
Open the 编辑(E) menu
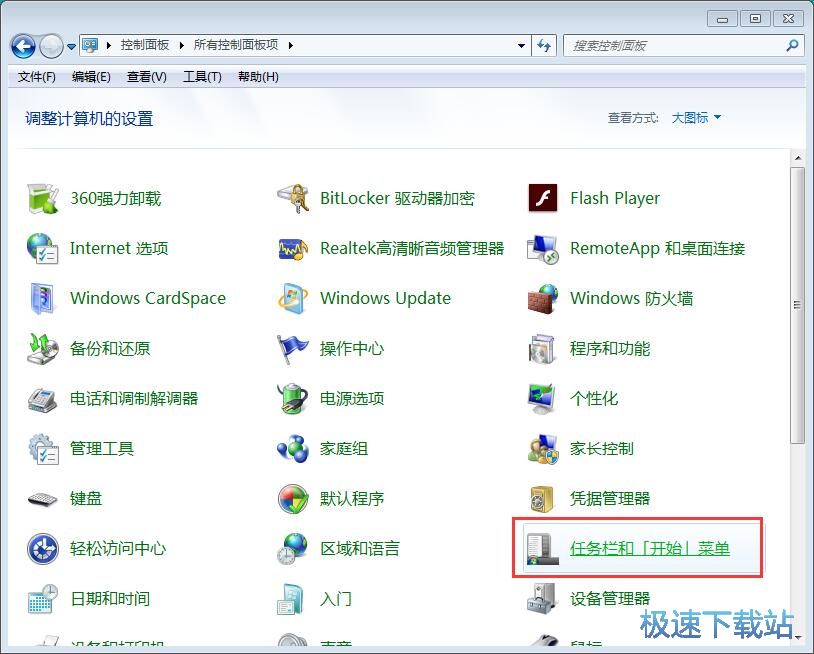(x=91, y=77)
